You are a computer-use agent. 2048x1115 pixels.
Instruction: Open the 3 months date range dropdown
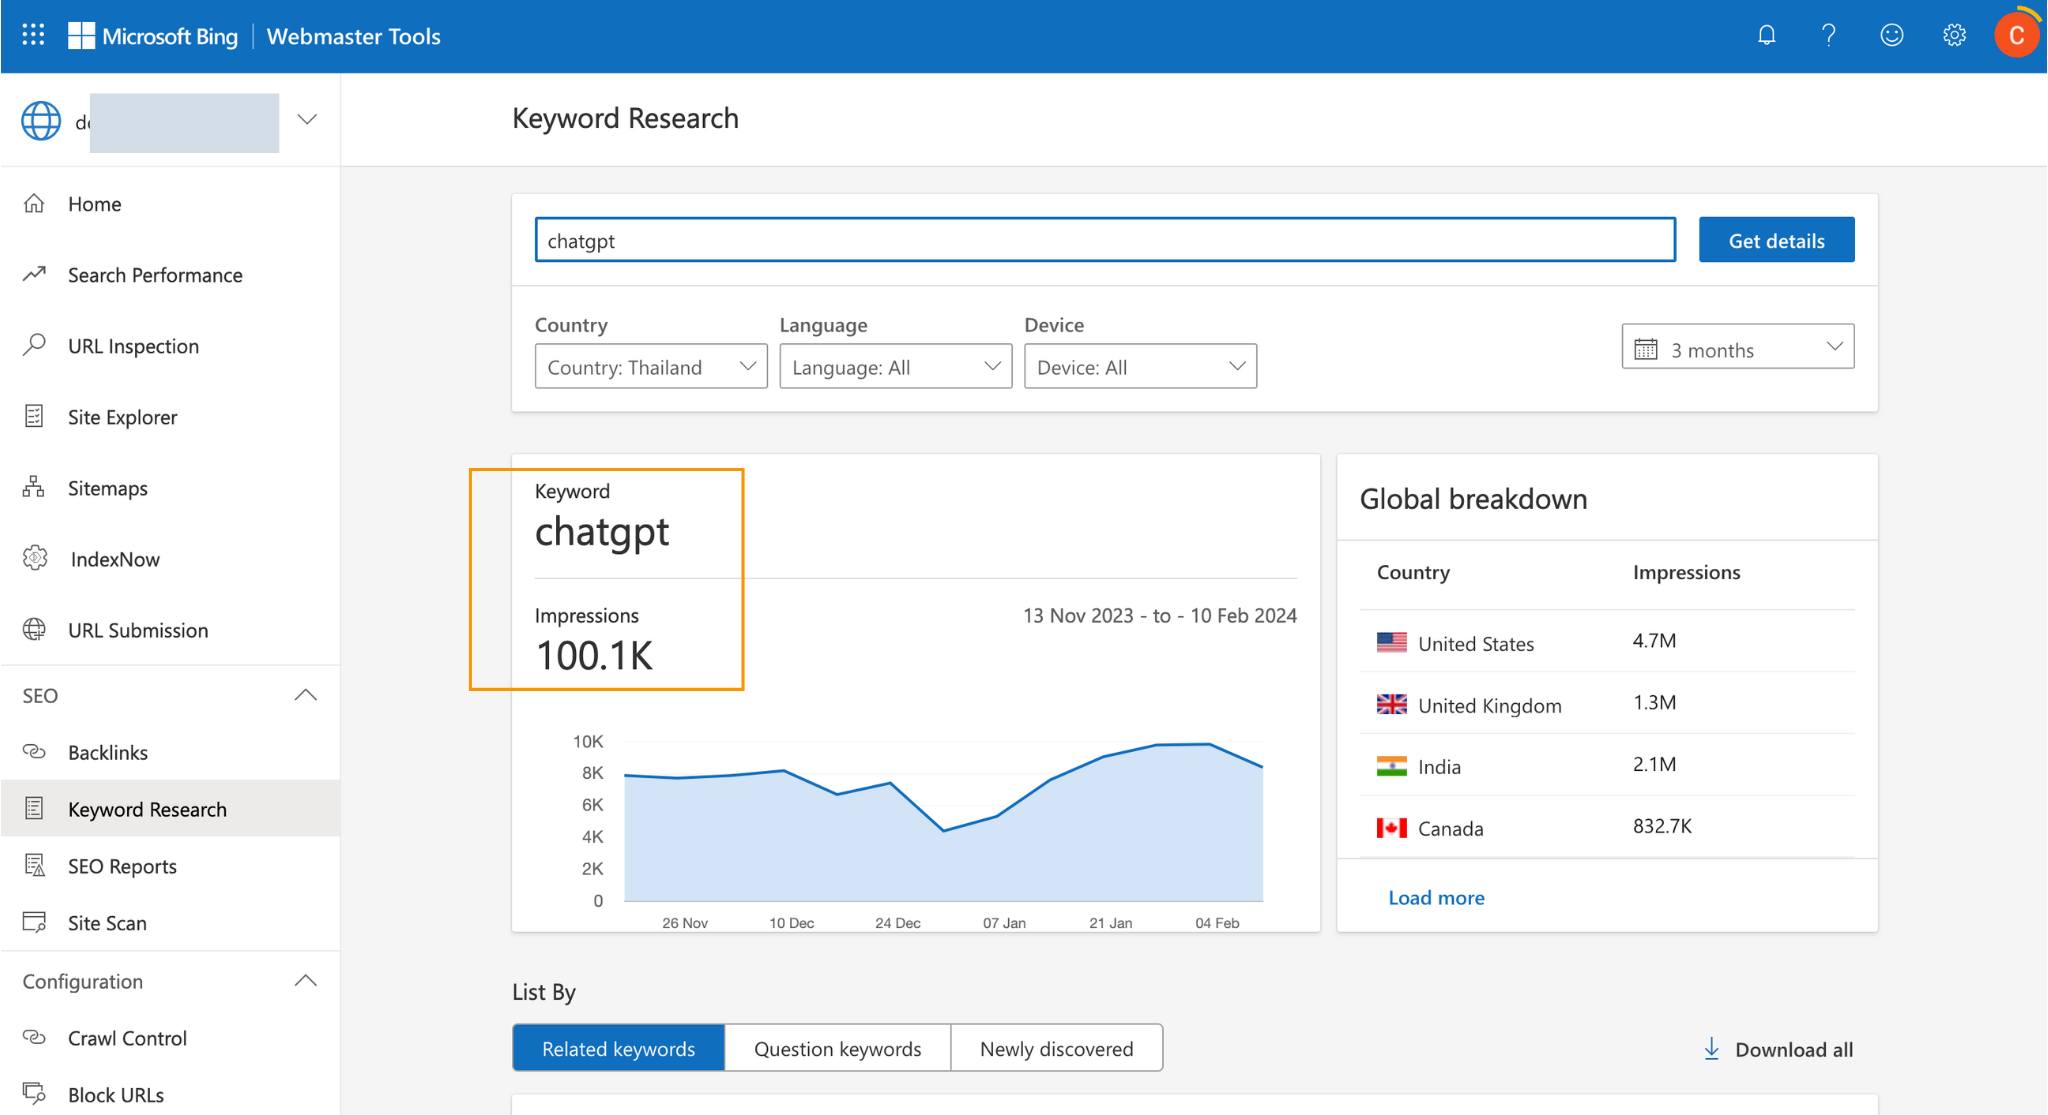pos(1737,347)
